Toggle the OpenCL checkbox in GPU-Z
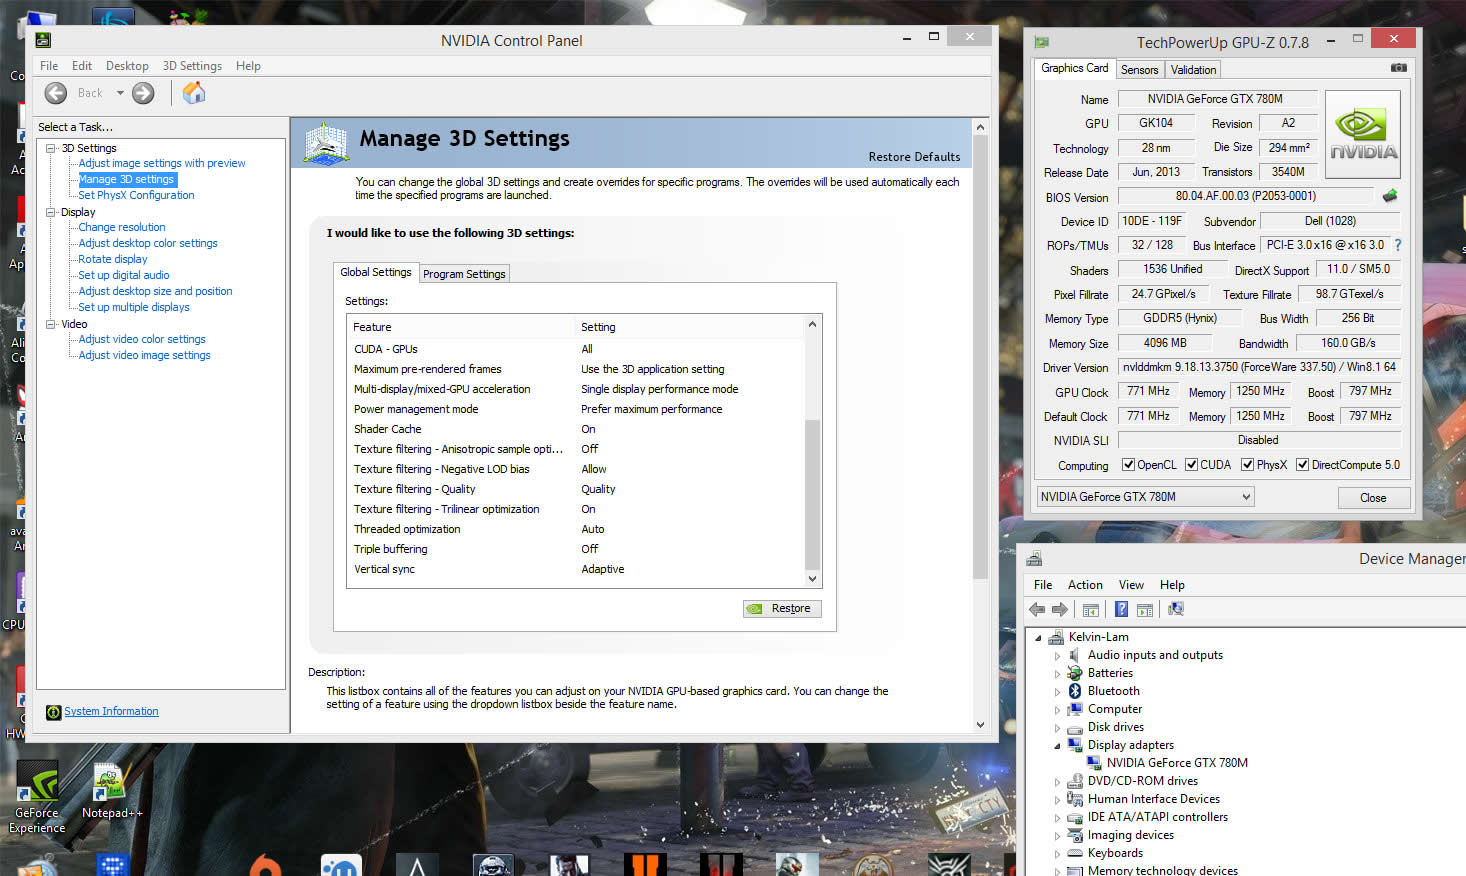This screenshot has width=1466, height=876. [1128, 465]
